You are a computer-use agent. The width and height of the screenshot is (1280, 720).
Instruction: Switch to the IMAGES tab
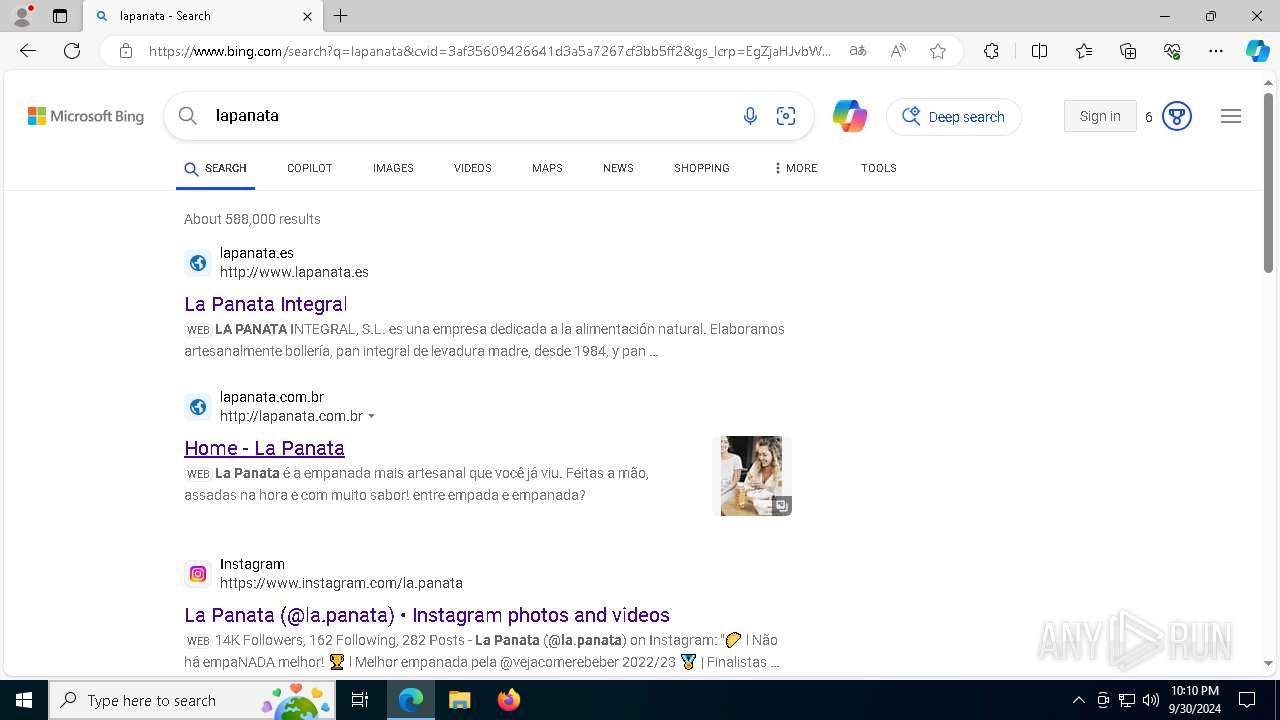(x=393, y=168)
